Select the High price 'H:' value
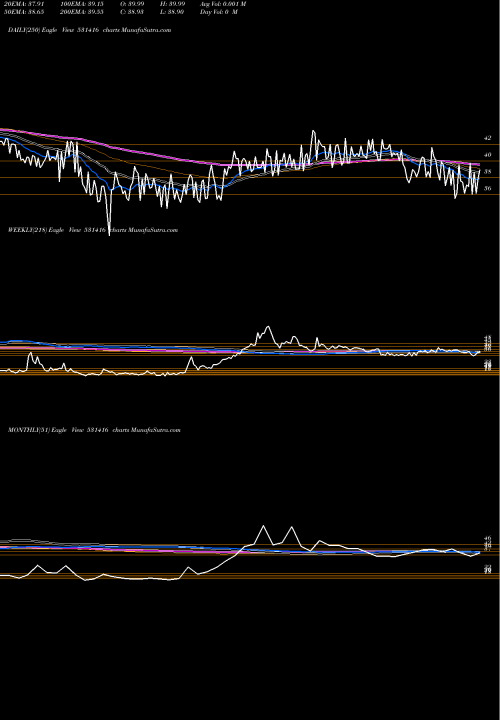Screen dimensions: 500x720 point(174,4)
